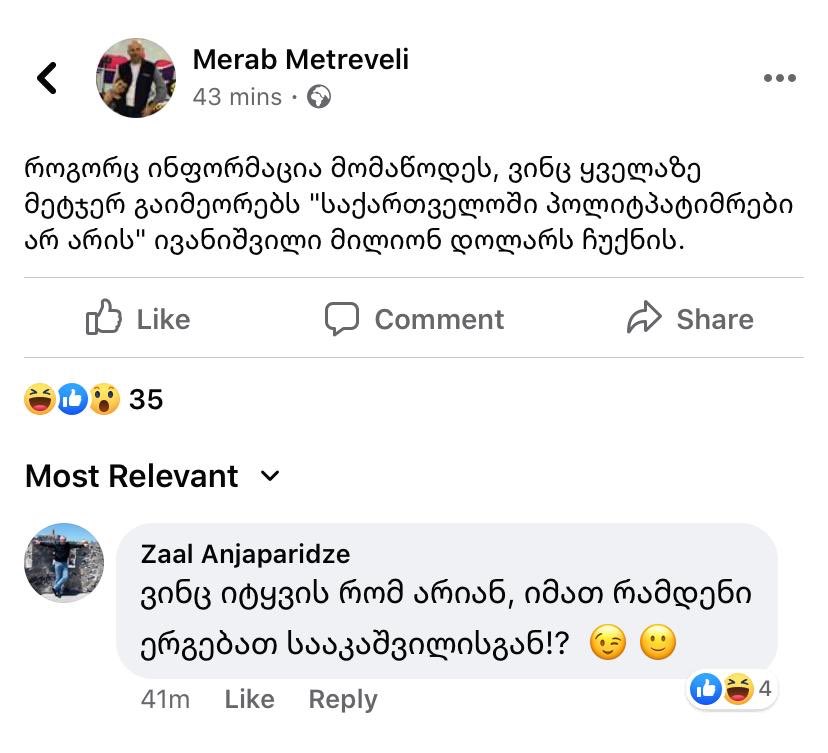Click the globe public audience icon

319,97
